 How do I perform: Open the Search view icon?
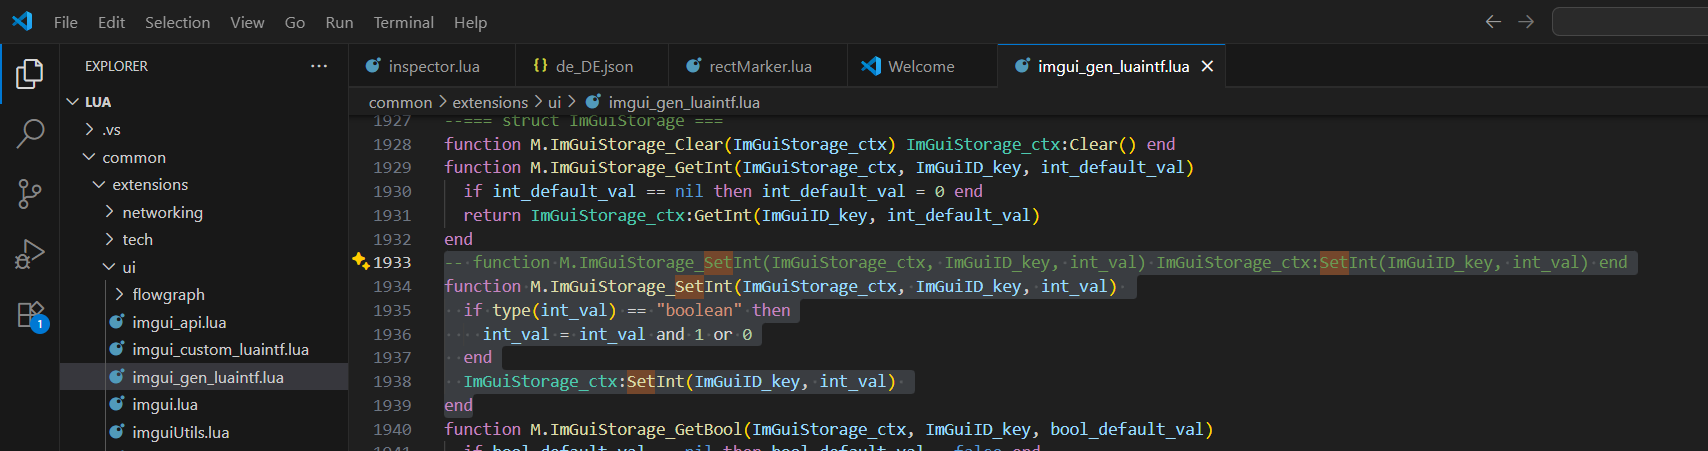point(30,133)
